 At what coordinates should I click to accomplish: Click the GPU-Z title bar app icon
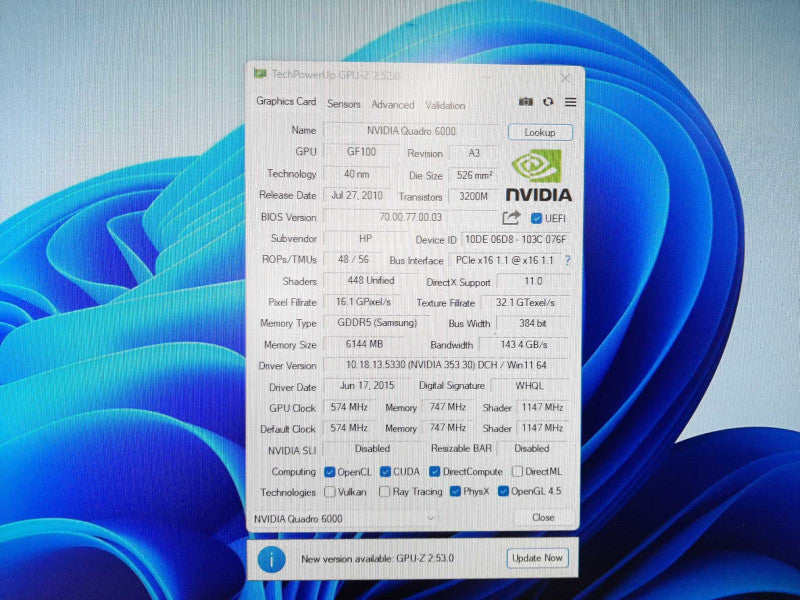point(260,73)
